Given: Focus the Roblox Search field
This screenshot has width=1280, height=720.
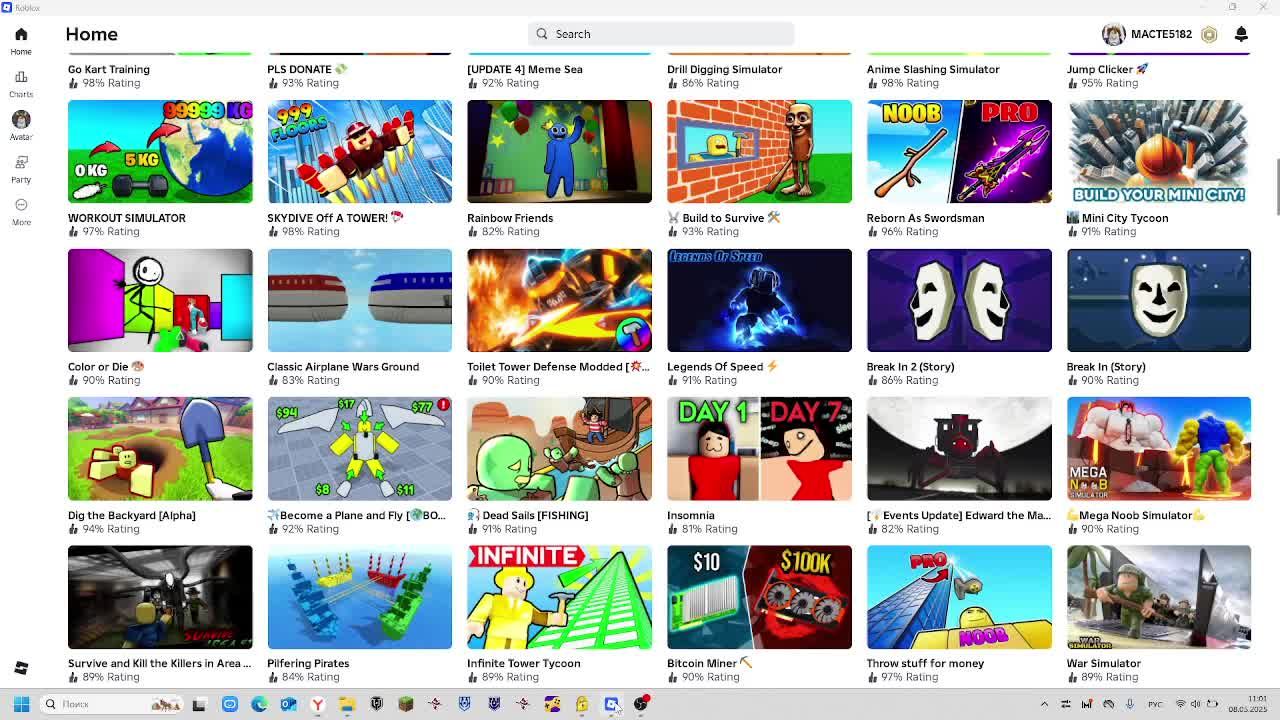Looking at the screenshot, I should point(661,34).
